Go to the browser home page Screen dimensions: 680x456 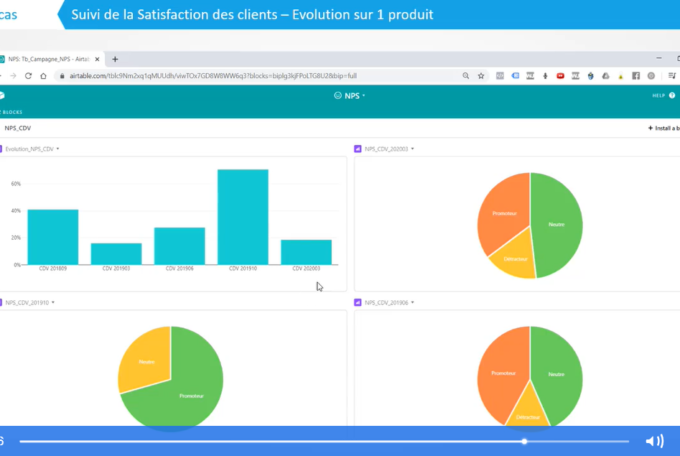[43, 76]
